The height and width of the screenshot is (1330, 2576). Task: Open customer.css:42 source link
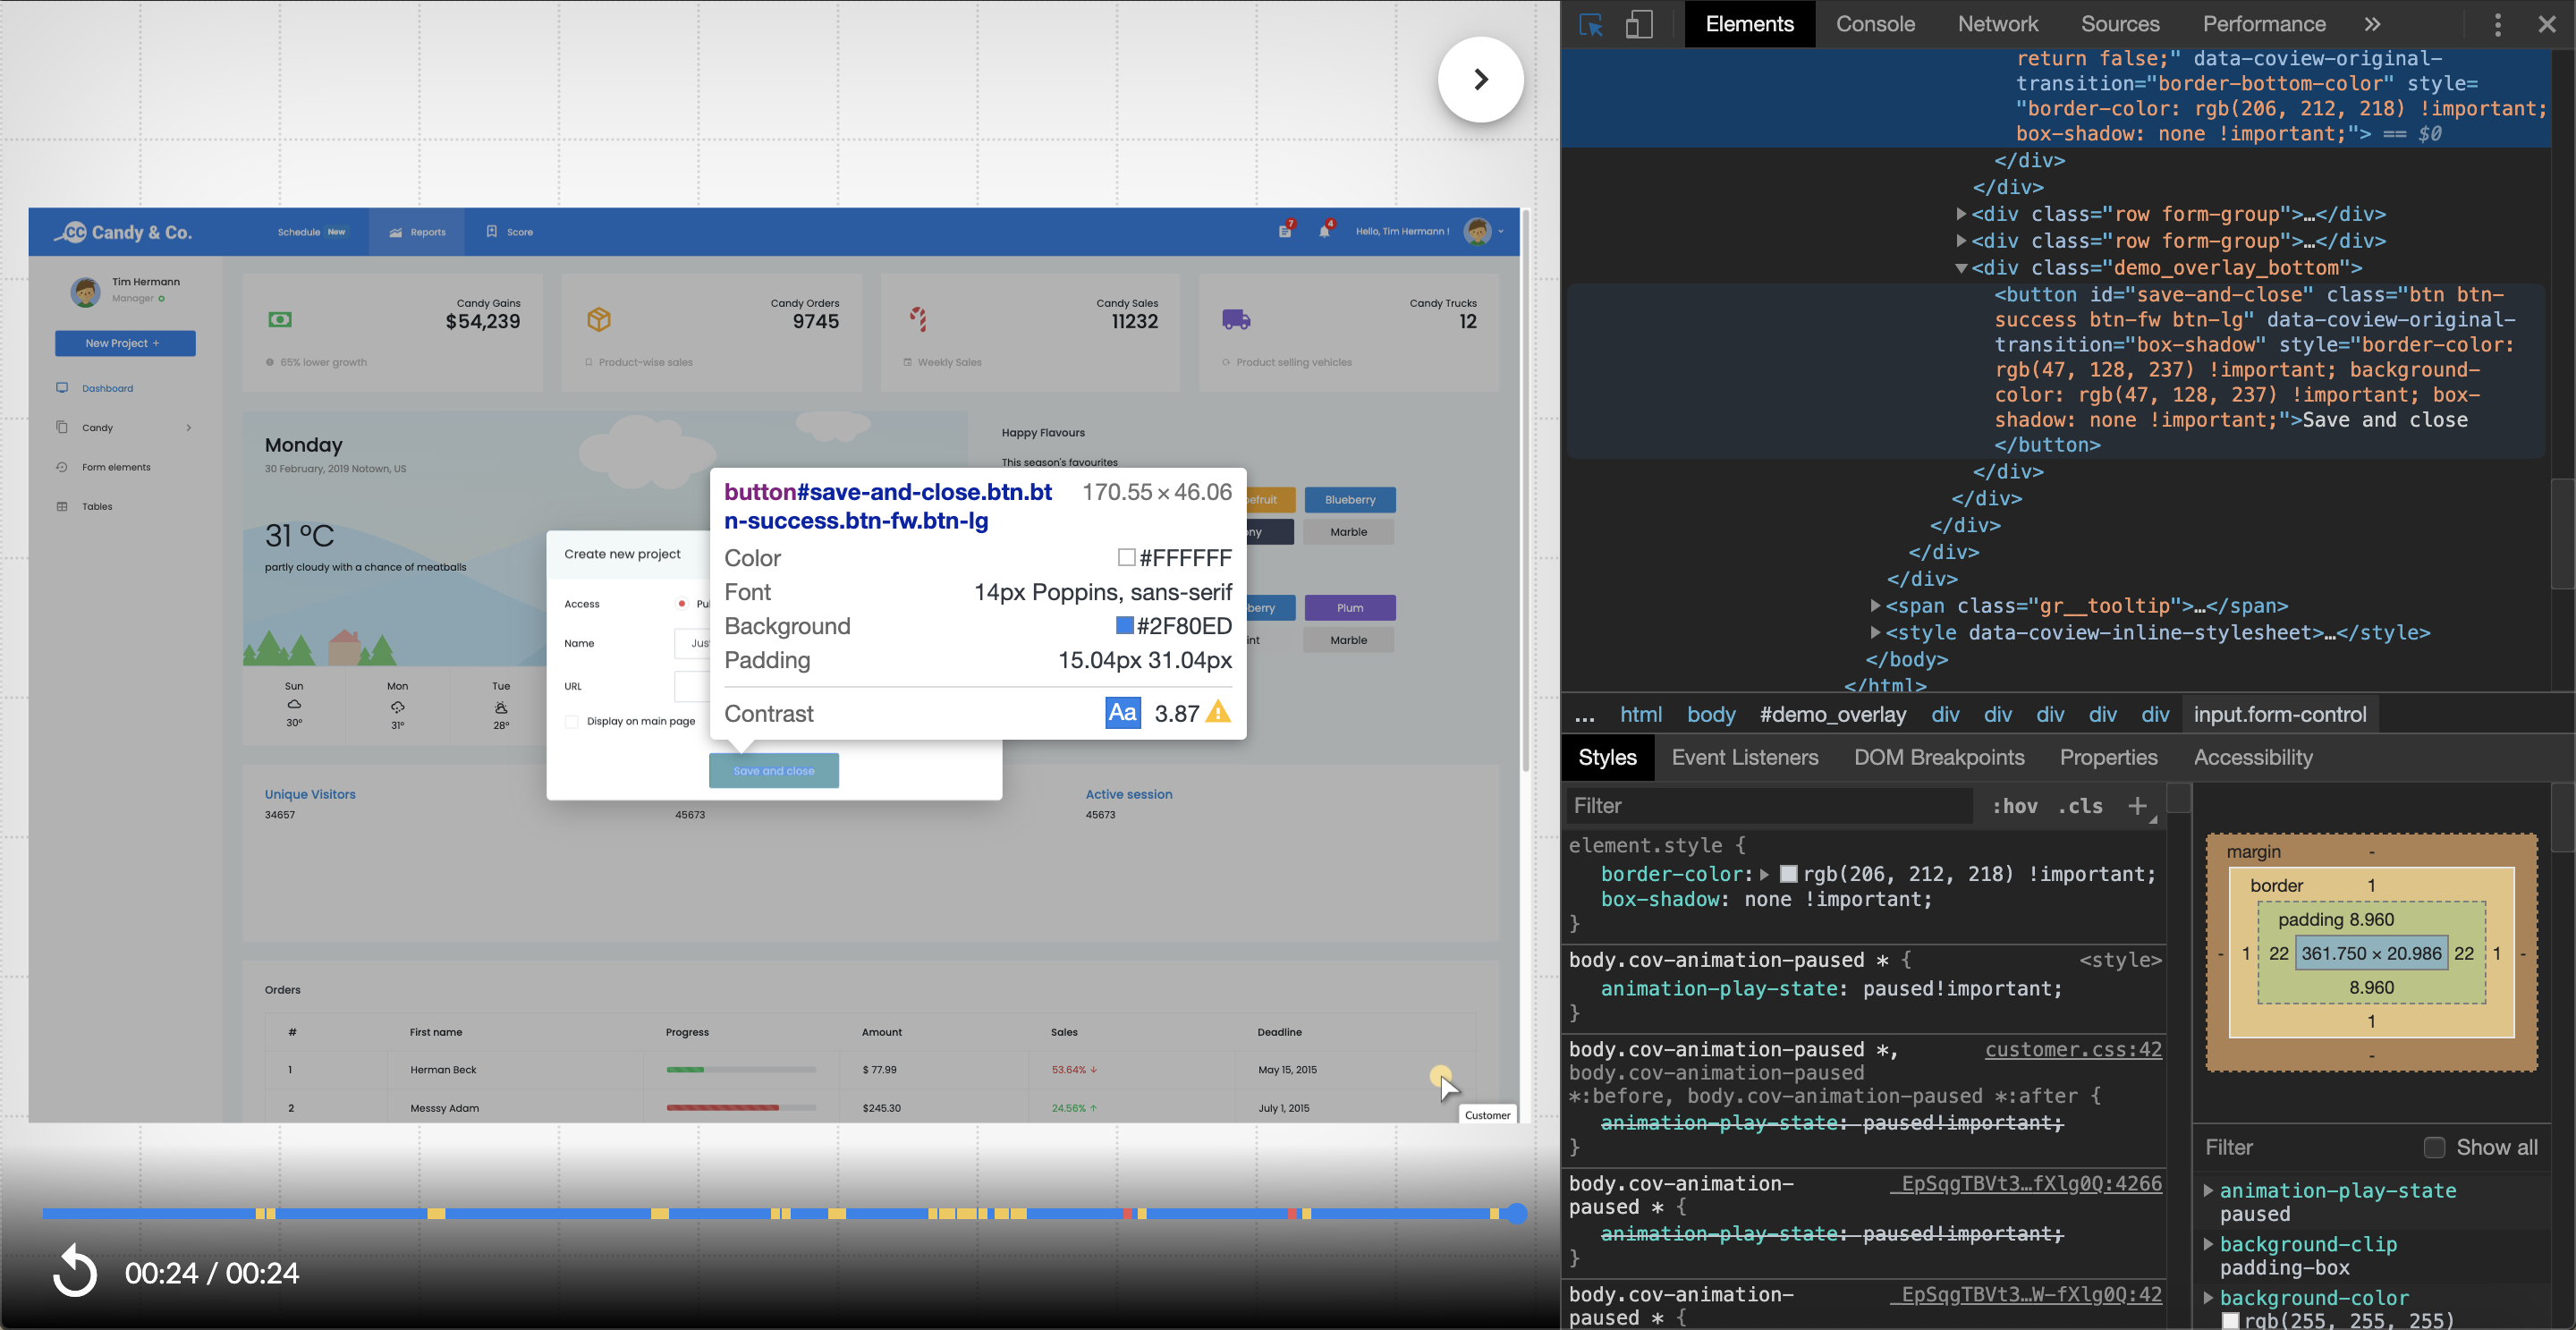pos(2072,1049)
